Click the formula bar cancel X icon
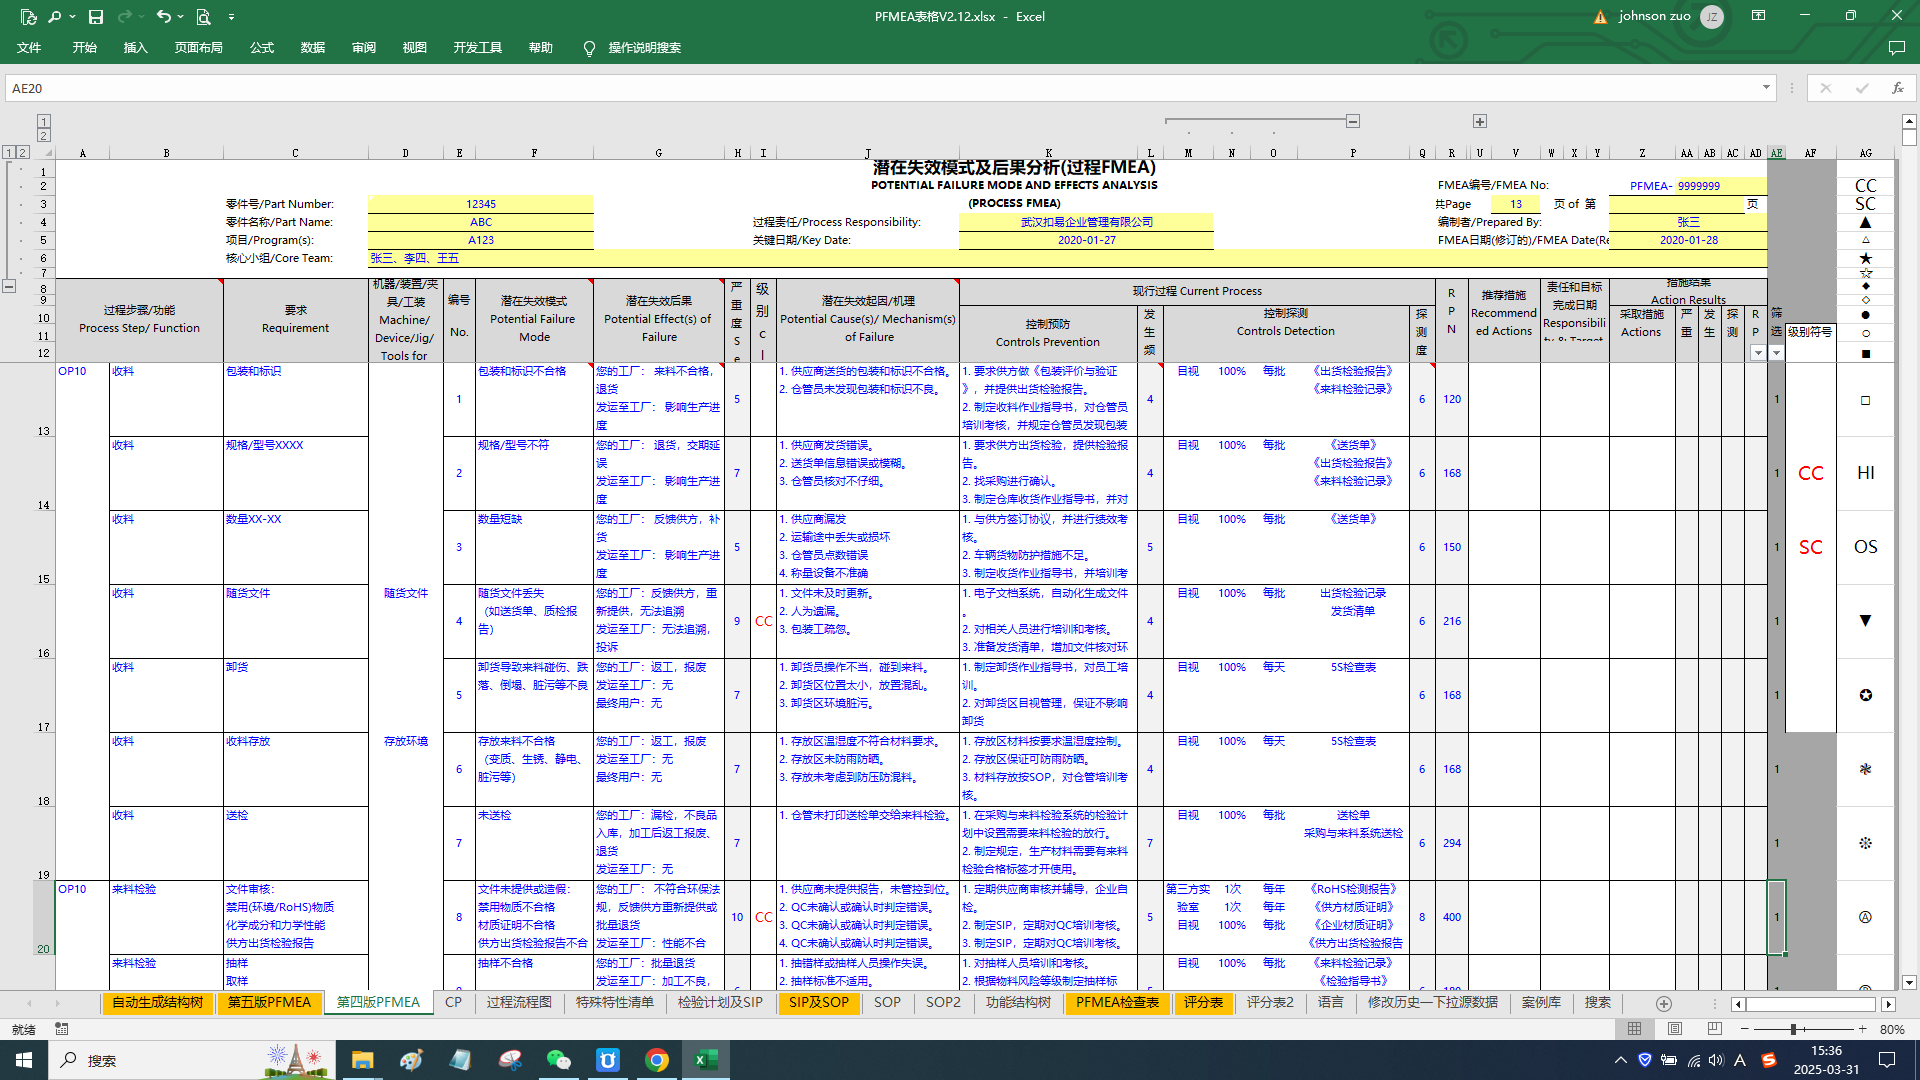This screenshot has height=1080, width=1920. pos(1826,88)
